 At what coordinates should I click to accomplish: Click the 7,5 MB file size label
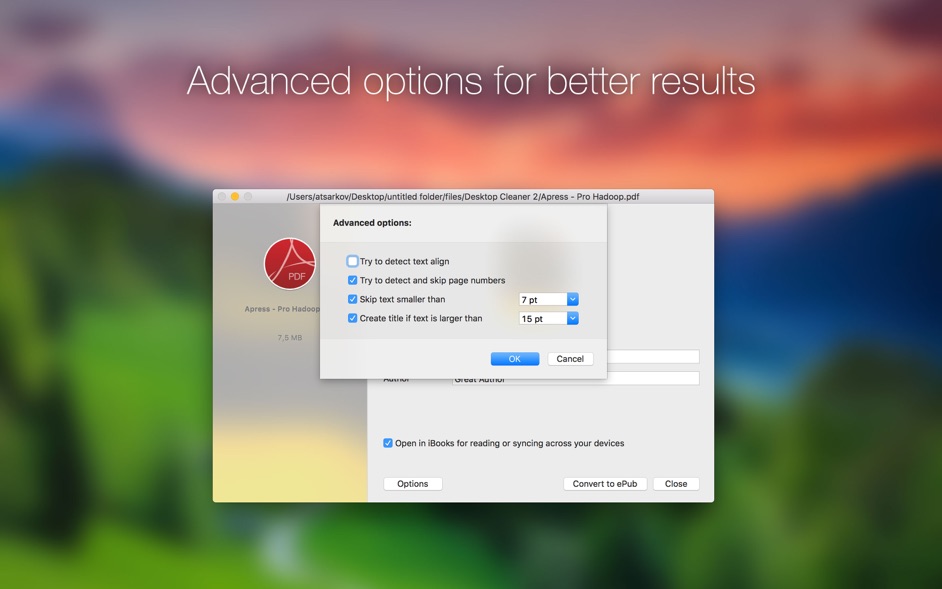[290, 338]
